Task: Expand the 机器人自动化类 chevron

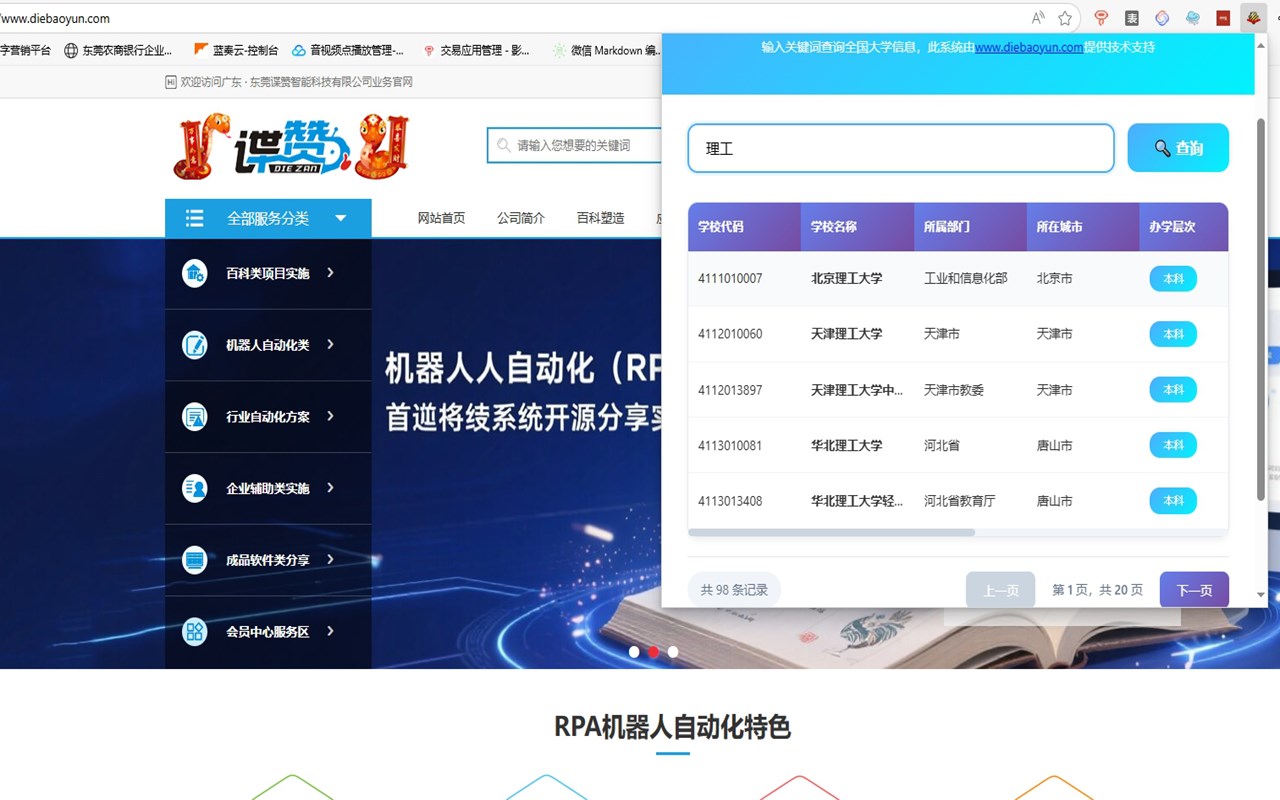Action: pyautogui.click(x=331, y=345)
